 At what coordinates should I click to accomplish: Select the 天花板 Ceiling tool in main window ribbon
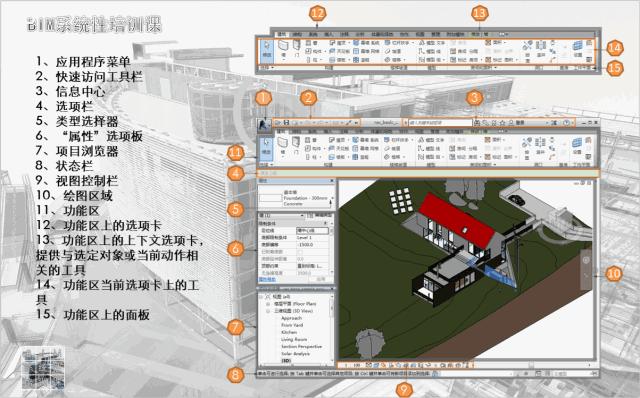tap(339, 149)
